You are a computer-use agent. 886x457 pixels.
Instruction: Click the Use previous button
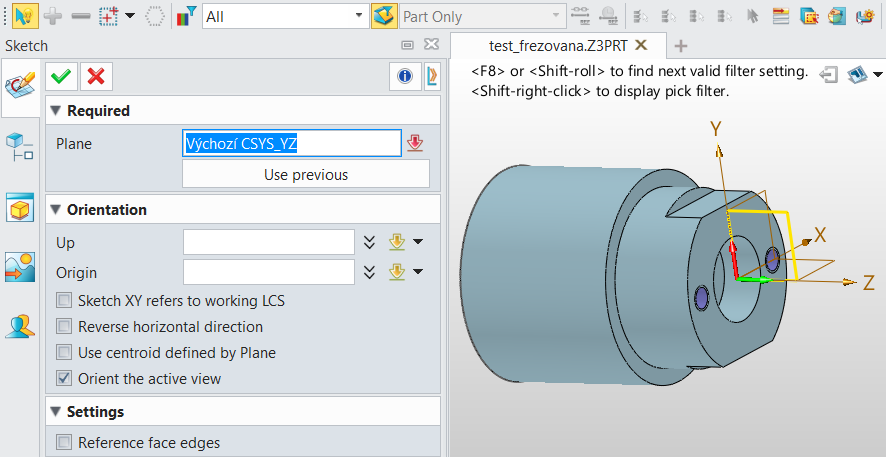pos(305,175)
